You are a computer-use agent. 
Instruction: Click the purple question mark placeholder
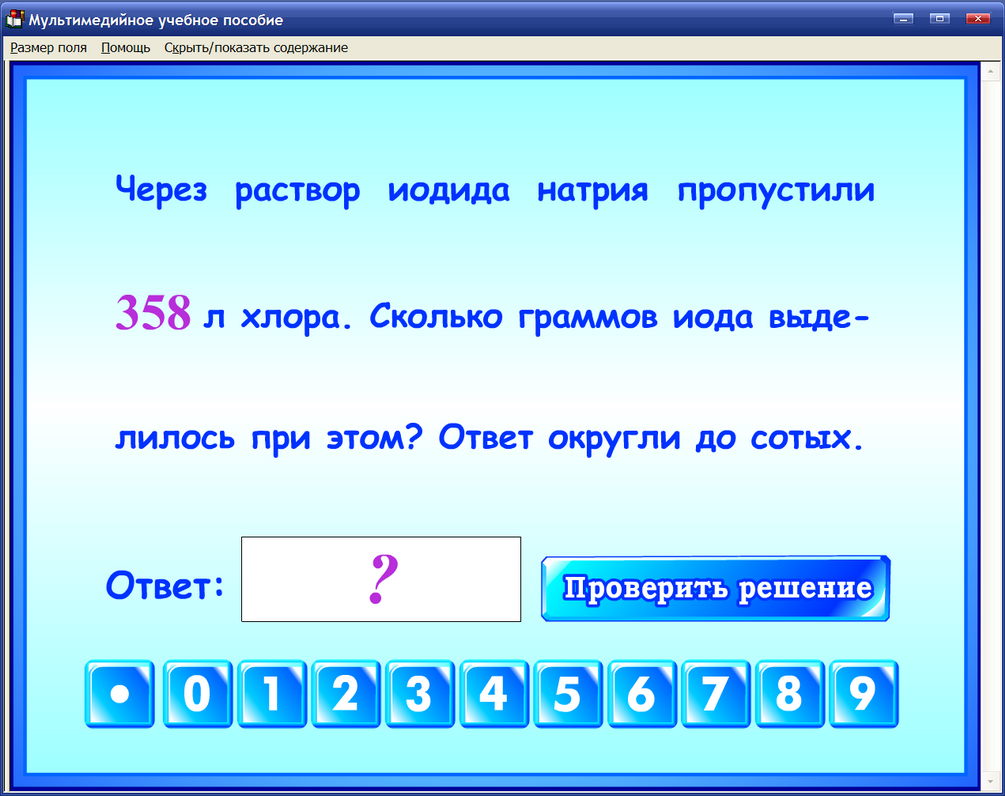380,578
